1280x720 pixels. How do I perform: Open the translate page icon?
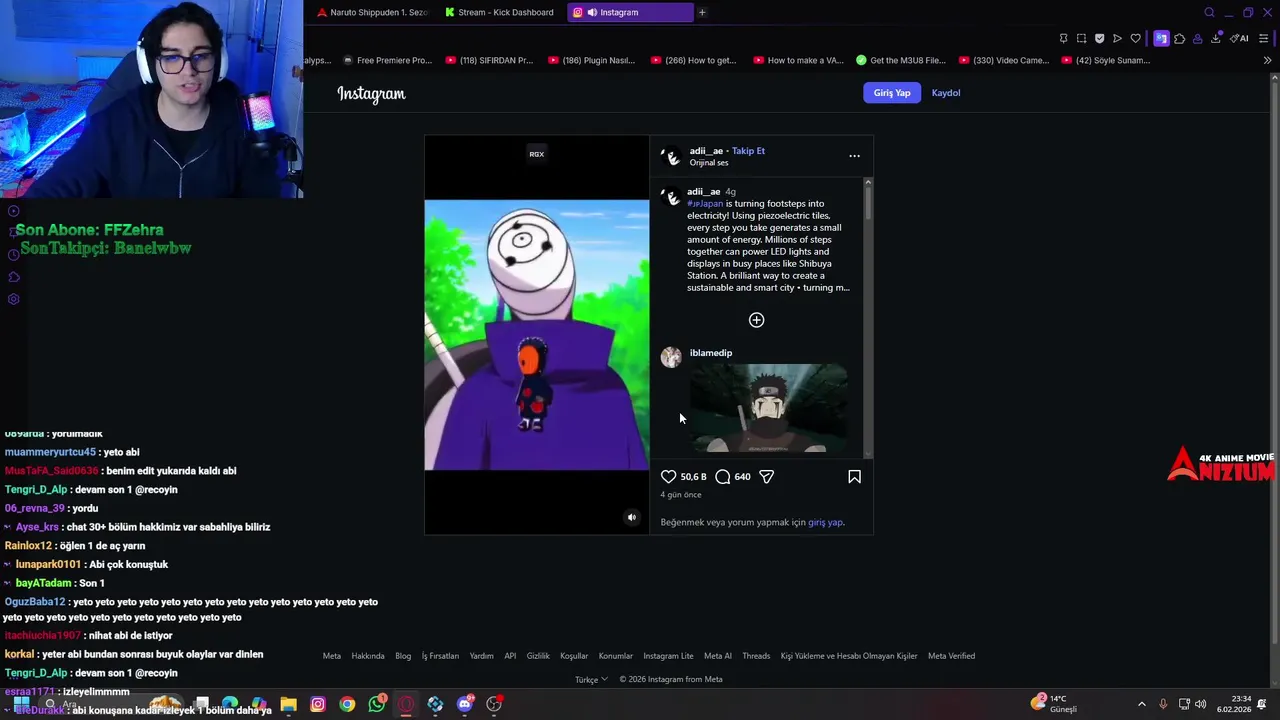(1161, 38)
